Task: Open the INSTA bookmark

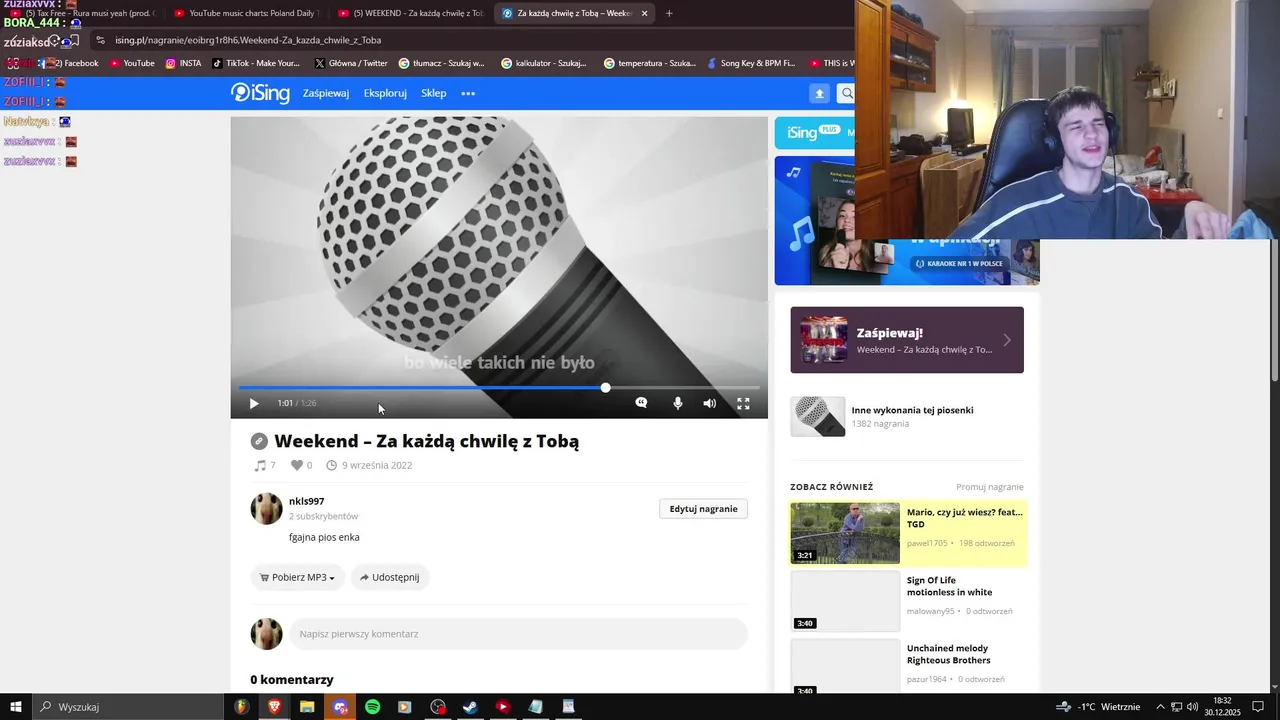Action: tap(184, 63)
